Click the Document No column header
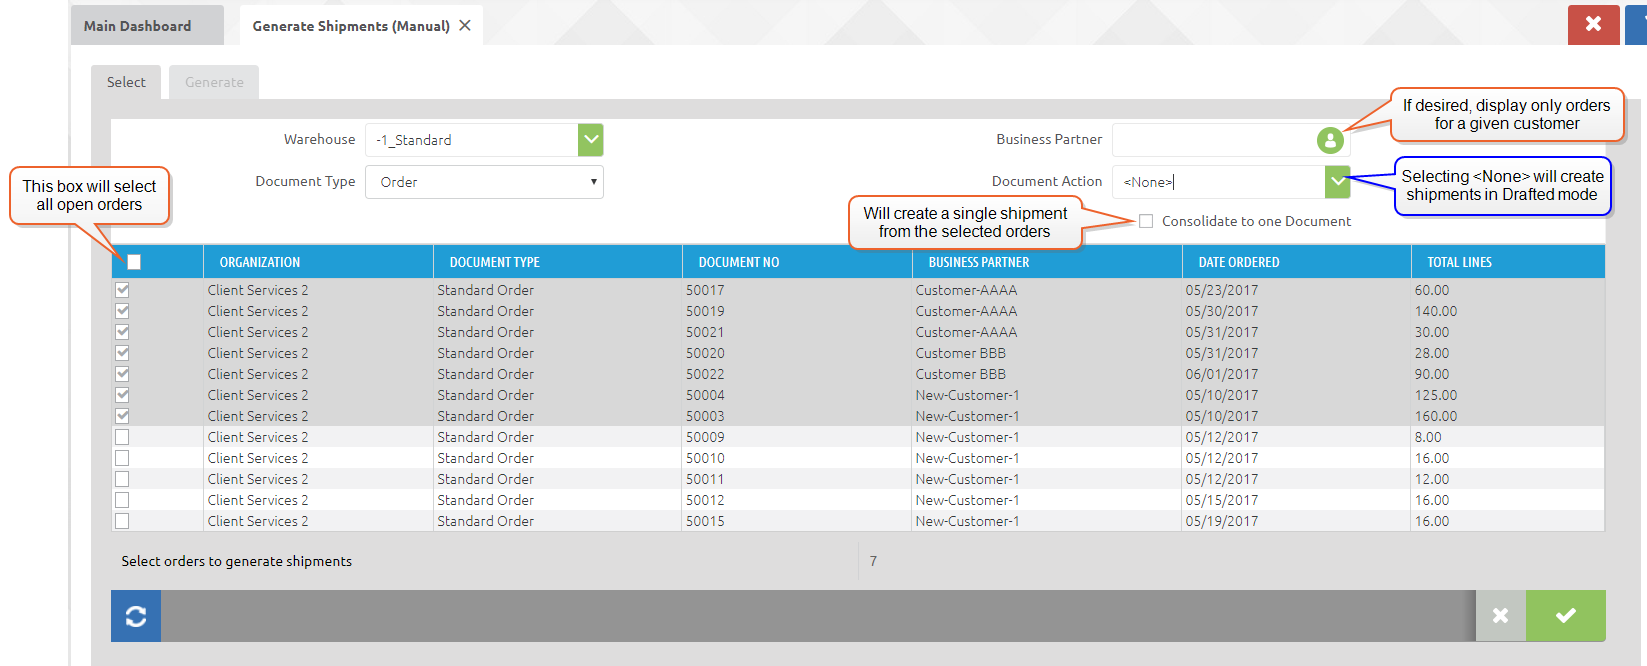Viewport: 1647px width, 666px height. [x=738, y=262]
